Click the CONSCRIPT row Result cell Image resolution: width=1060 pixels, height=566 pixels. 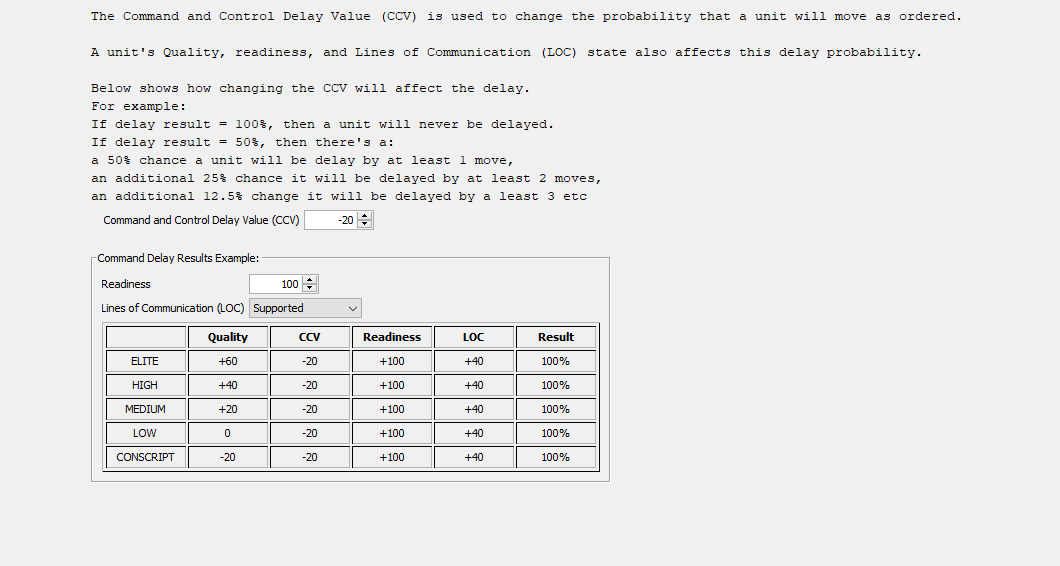point(556,457)
